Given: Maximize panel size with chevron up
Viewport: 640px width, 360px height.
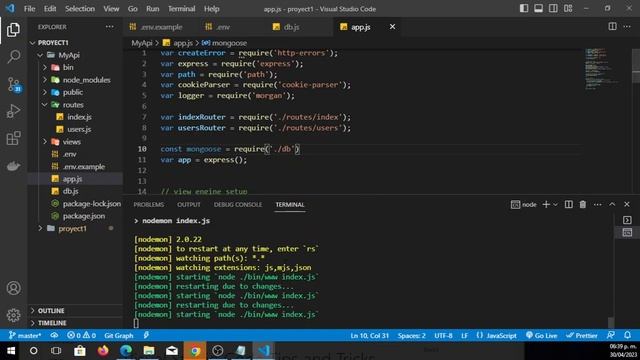Looking at the screenshot, I should 612,204.
